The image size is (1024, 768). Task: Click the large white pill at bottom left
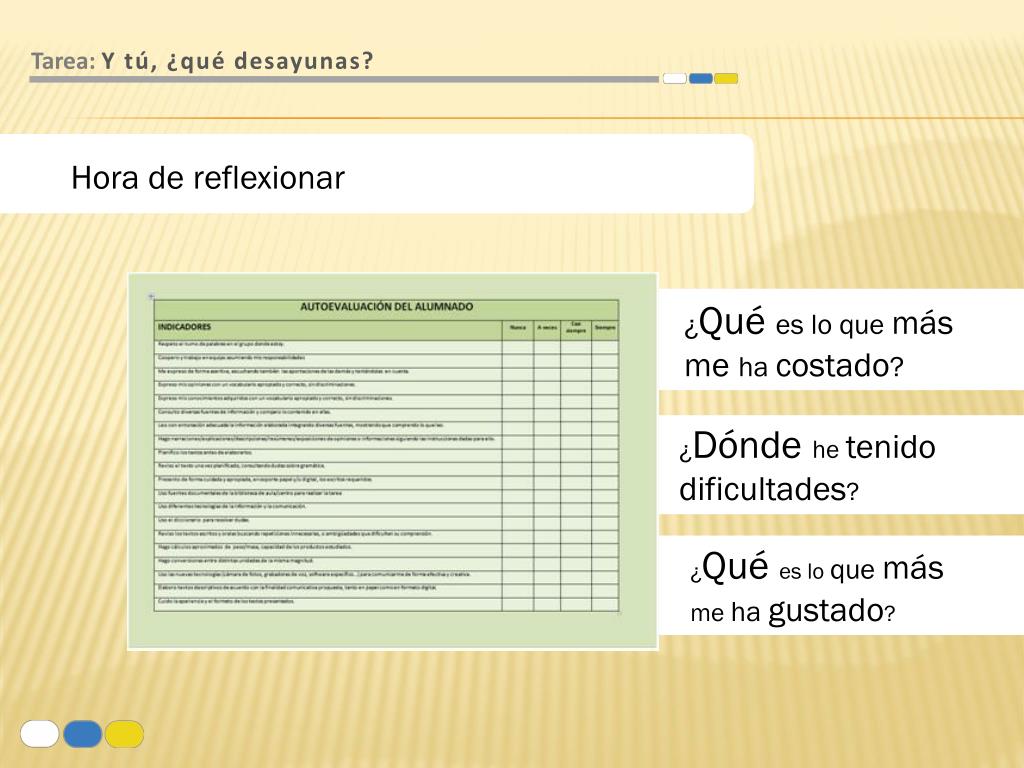pos(40,734)
